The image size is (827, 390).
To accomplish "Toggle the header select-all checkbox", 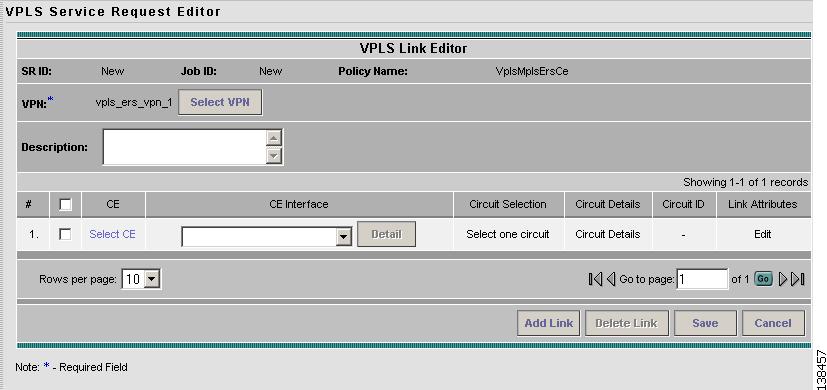I will [x=65, y=204].
